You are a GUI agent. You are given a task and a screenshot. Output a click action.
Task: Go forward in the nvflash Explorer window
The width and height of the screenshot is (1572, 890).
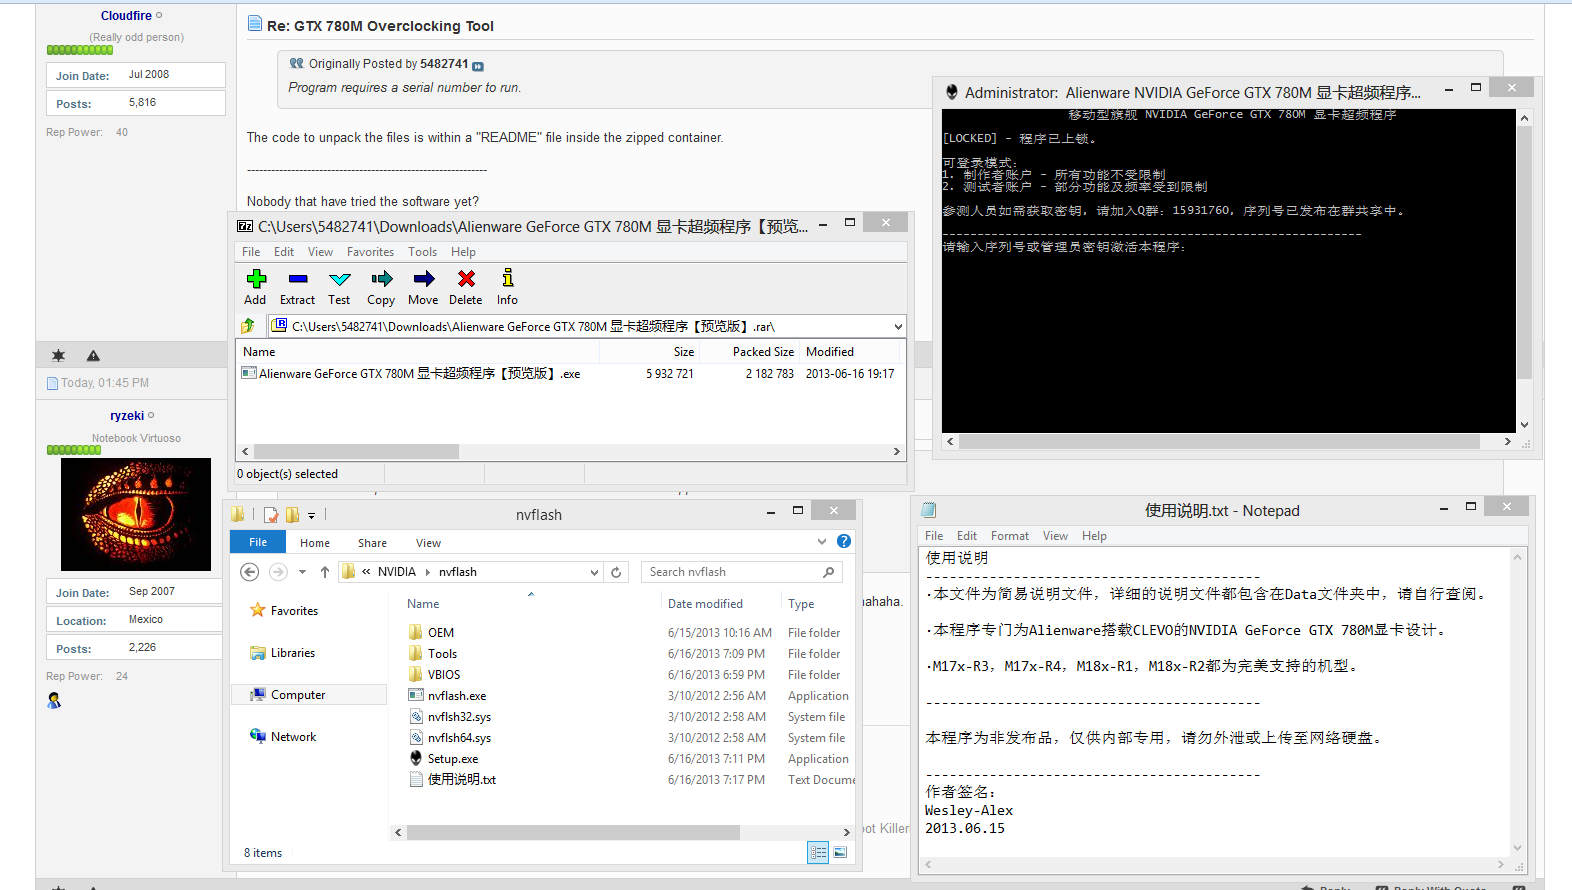[278, 572]
